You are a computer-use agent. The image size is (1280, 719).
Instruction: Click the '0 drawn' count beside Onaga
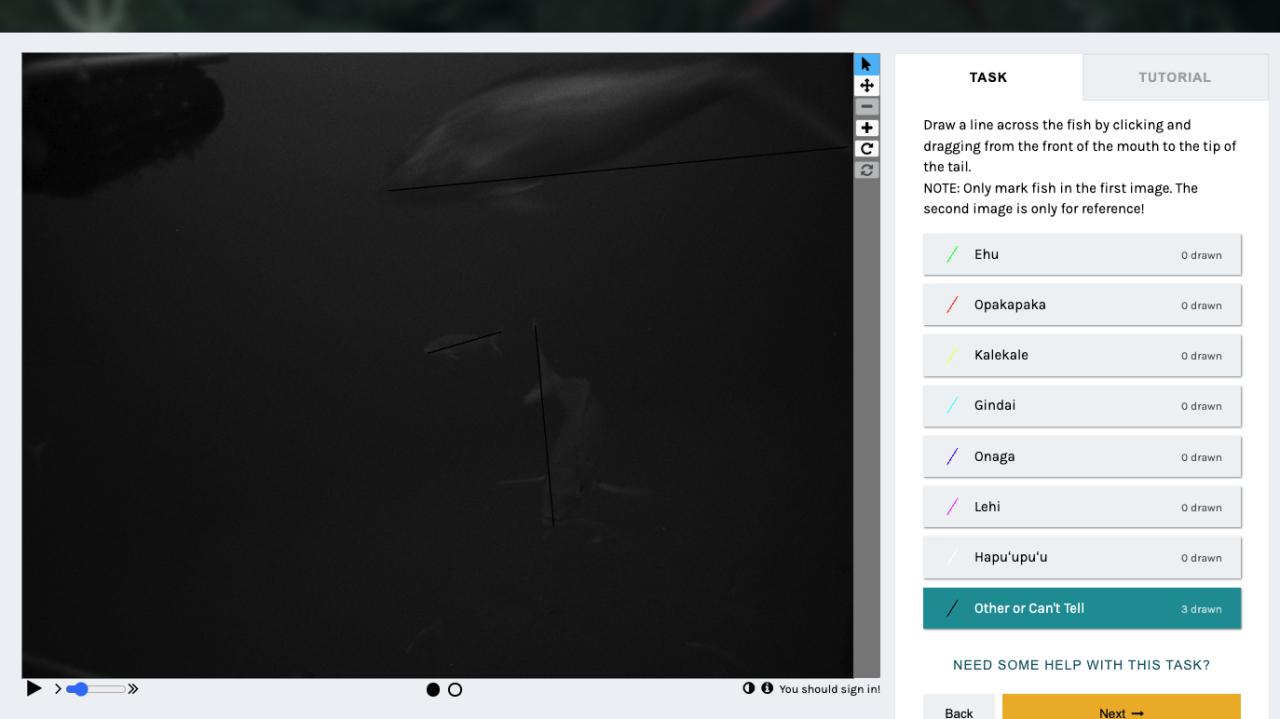1201,457
